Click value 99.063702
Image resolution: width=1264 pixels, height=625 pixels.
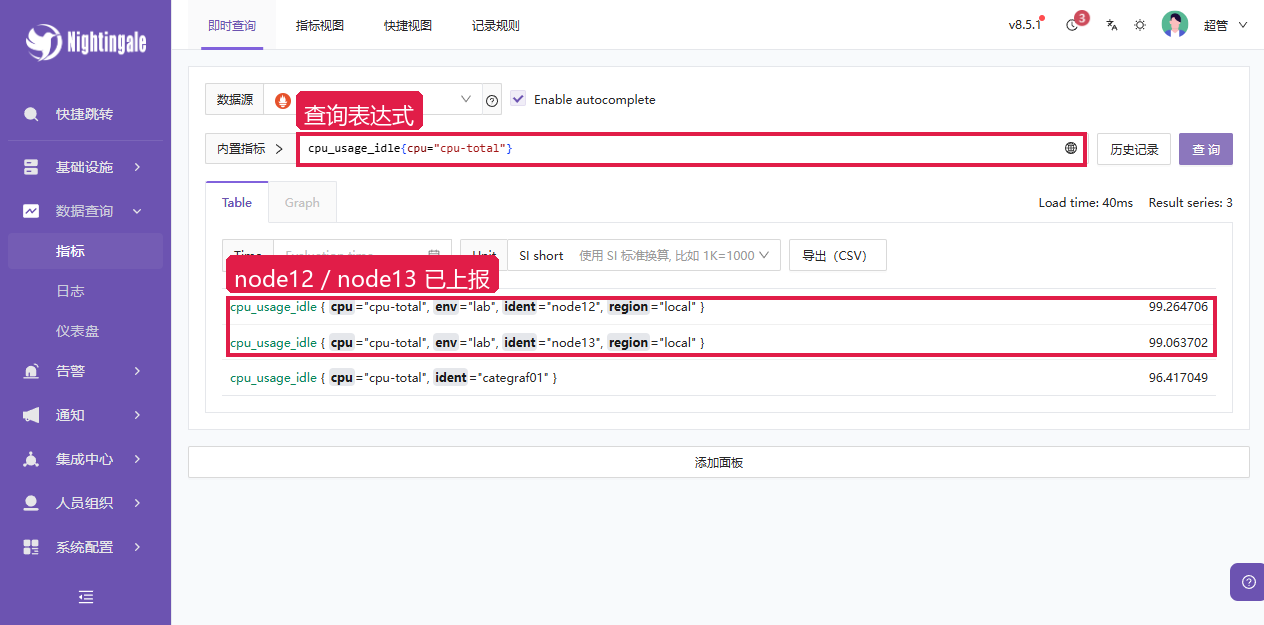click(x=1178, y=342)
